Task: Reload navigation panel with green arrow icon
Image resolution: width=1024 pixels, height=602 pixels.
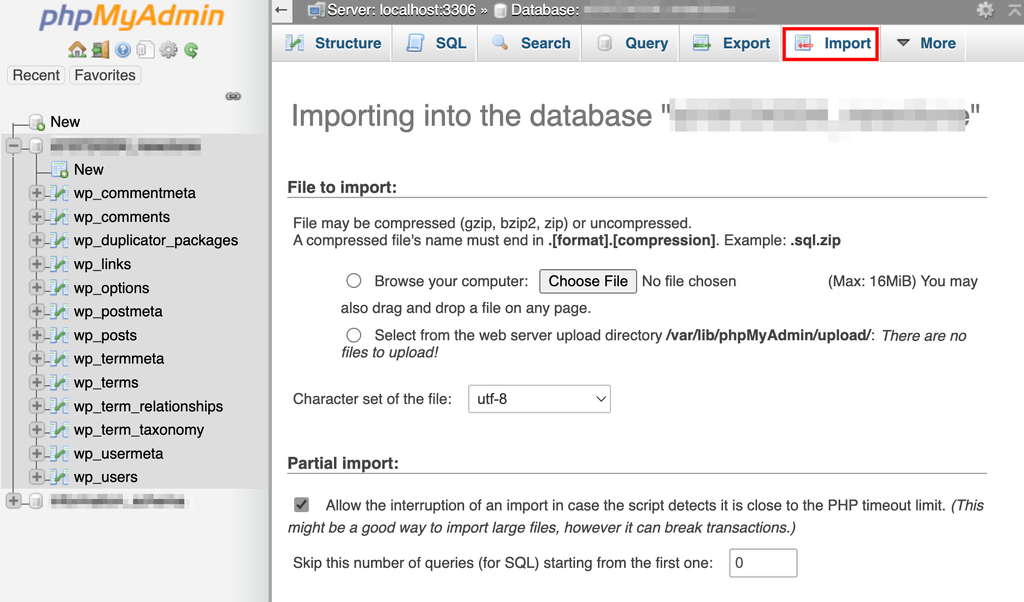Action: 191,50
